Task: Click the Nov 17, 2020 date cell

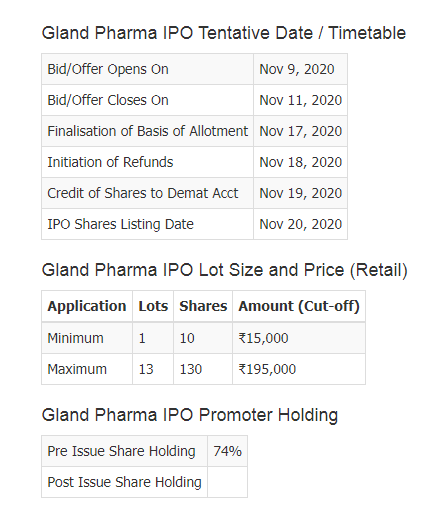Action: pos(300,131)
